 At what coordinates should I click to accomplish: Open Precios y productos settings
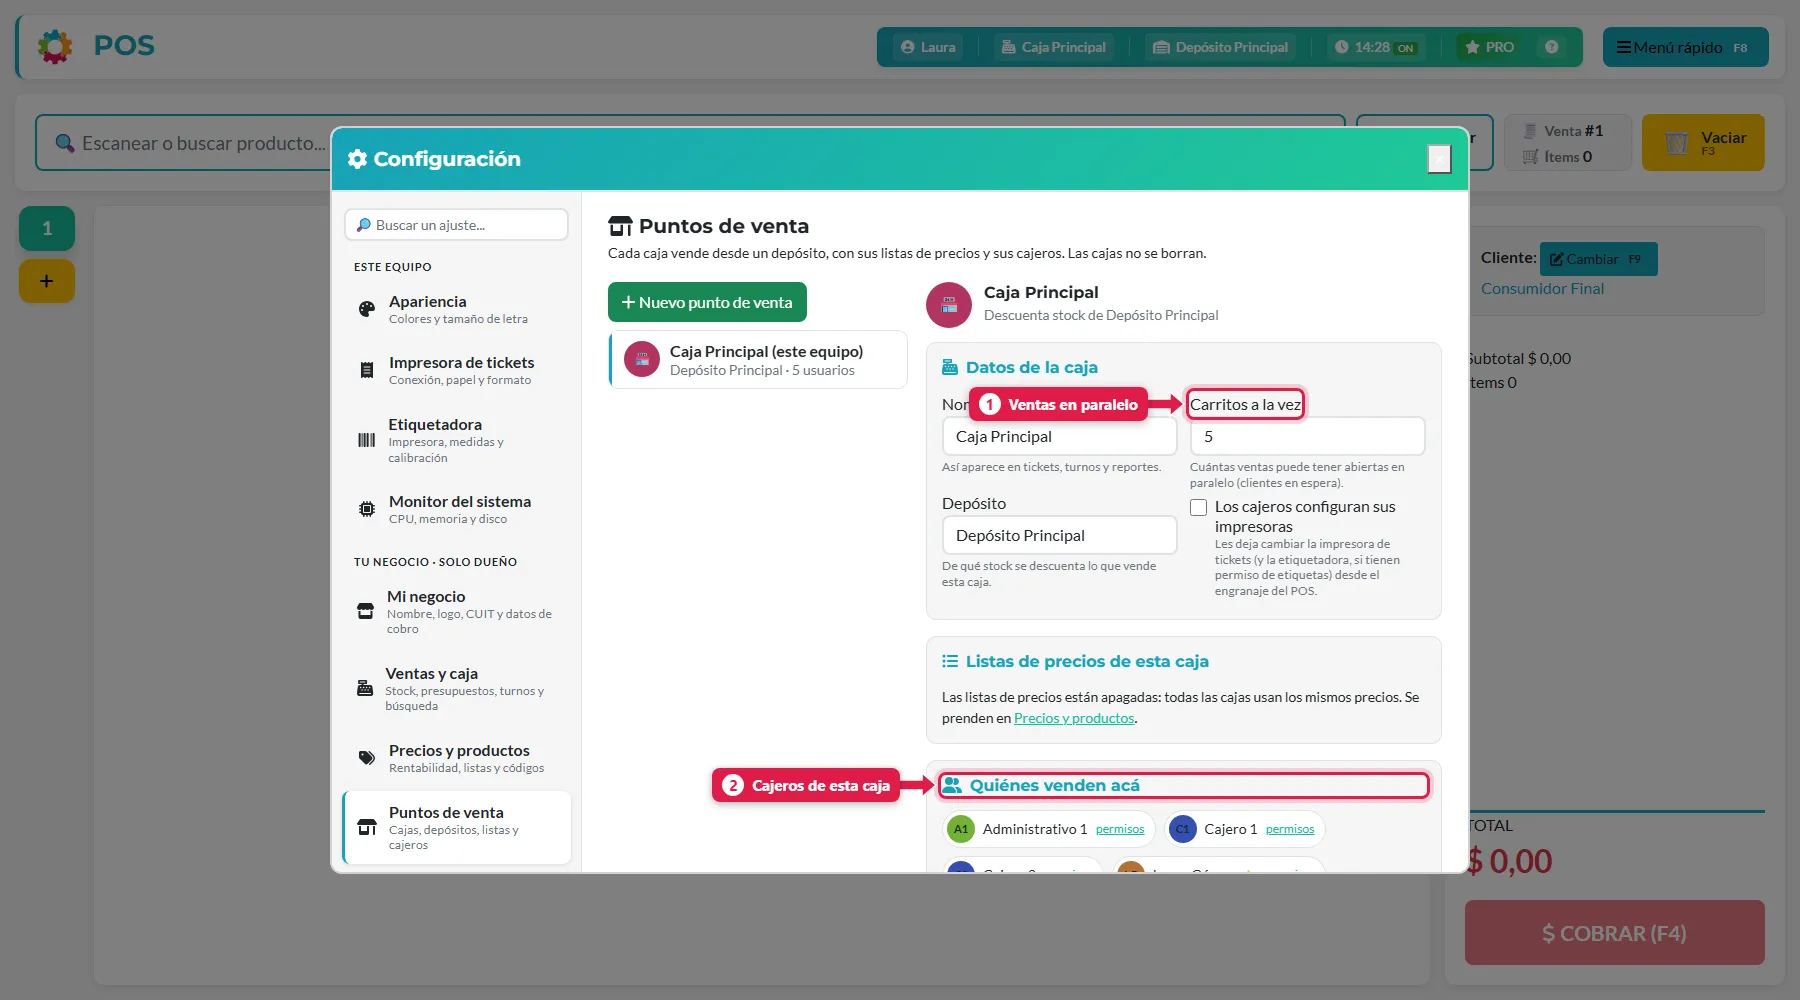click(457, 758)
